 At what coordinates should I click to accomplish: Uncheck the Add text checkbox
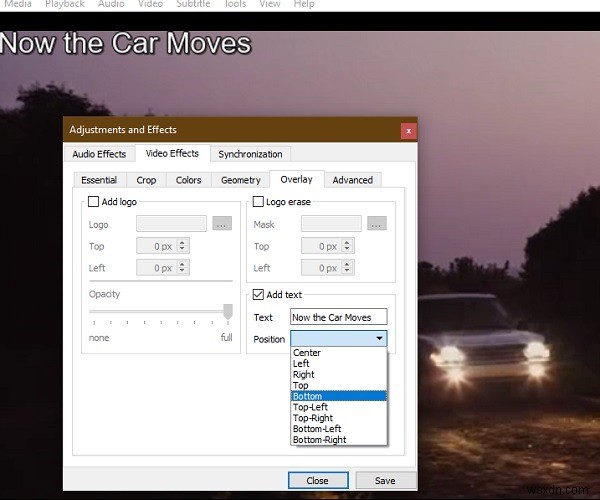258,295
